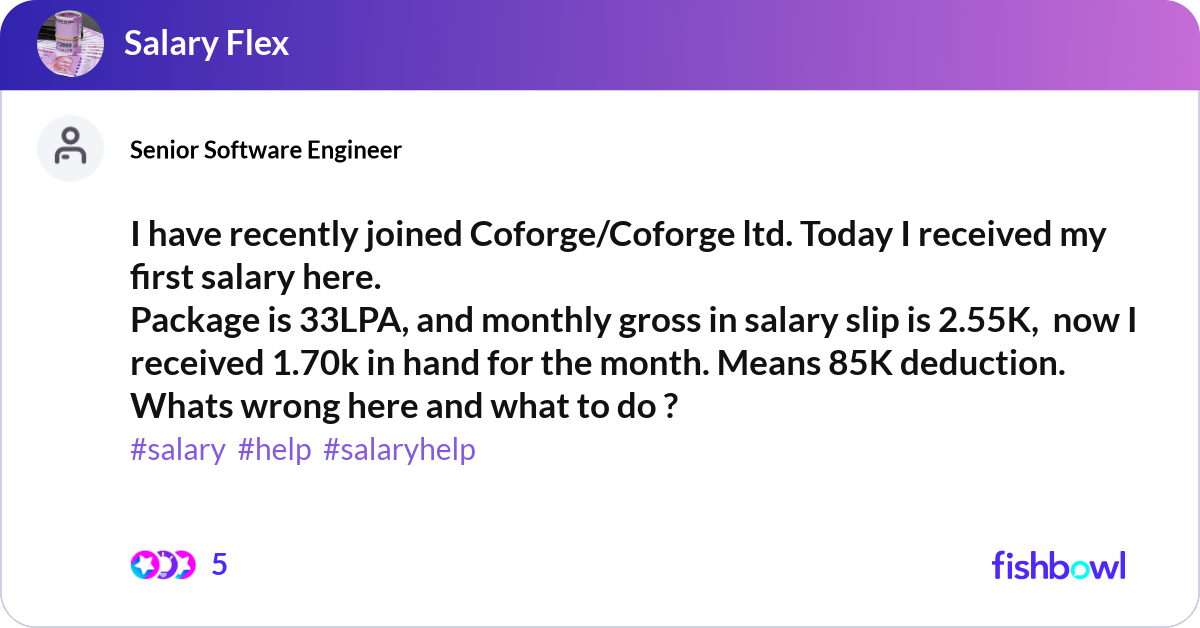
Task: Click the rightmost star reaction icon
Action: pos(183,565)
